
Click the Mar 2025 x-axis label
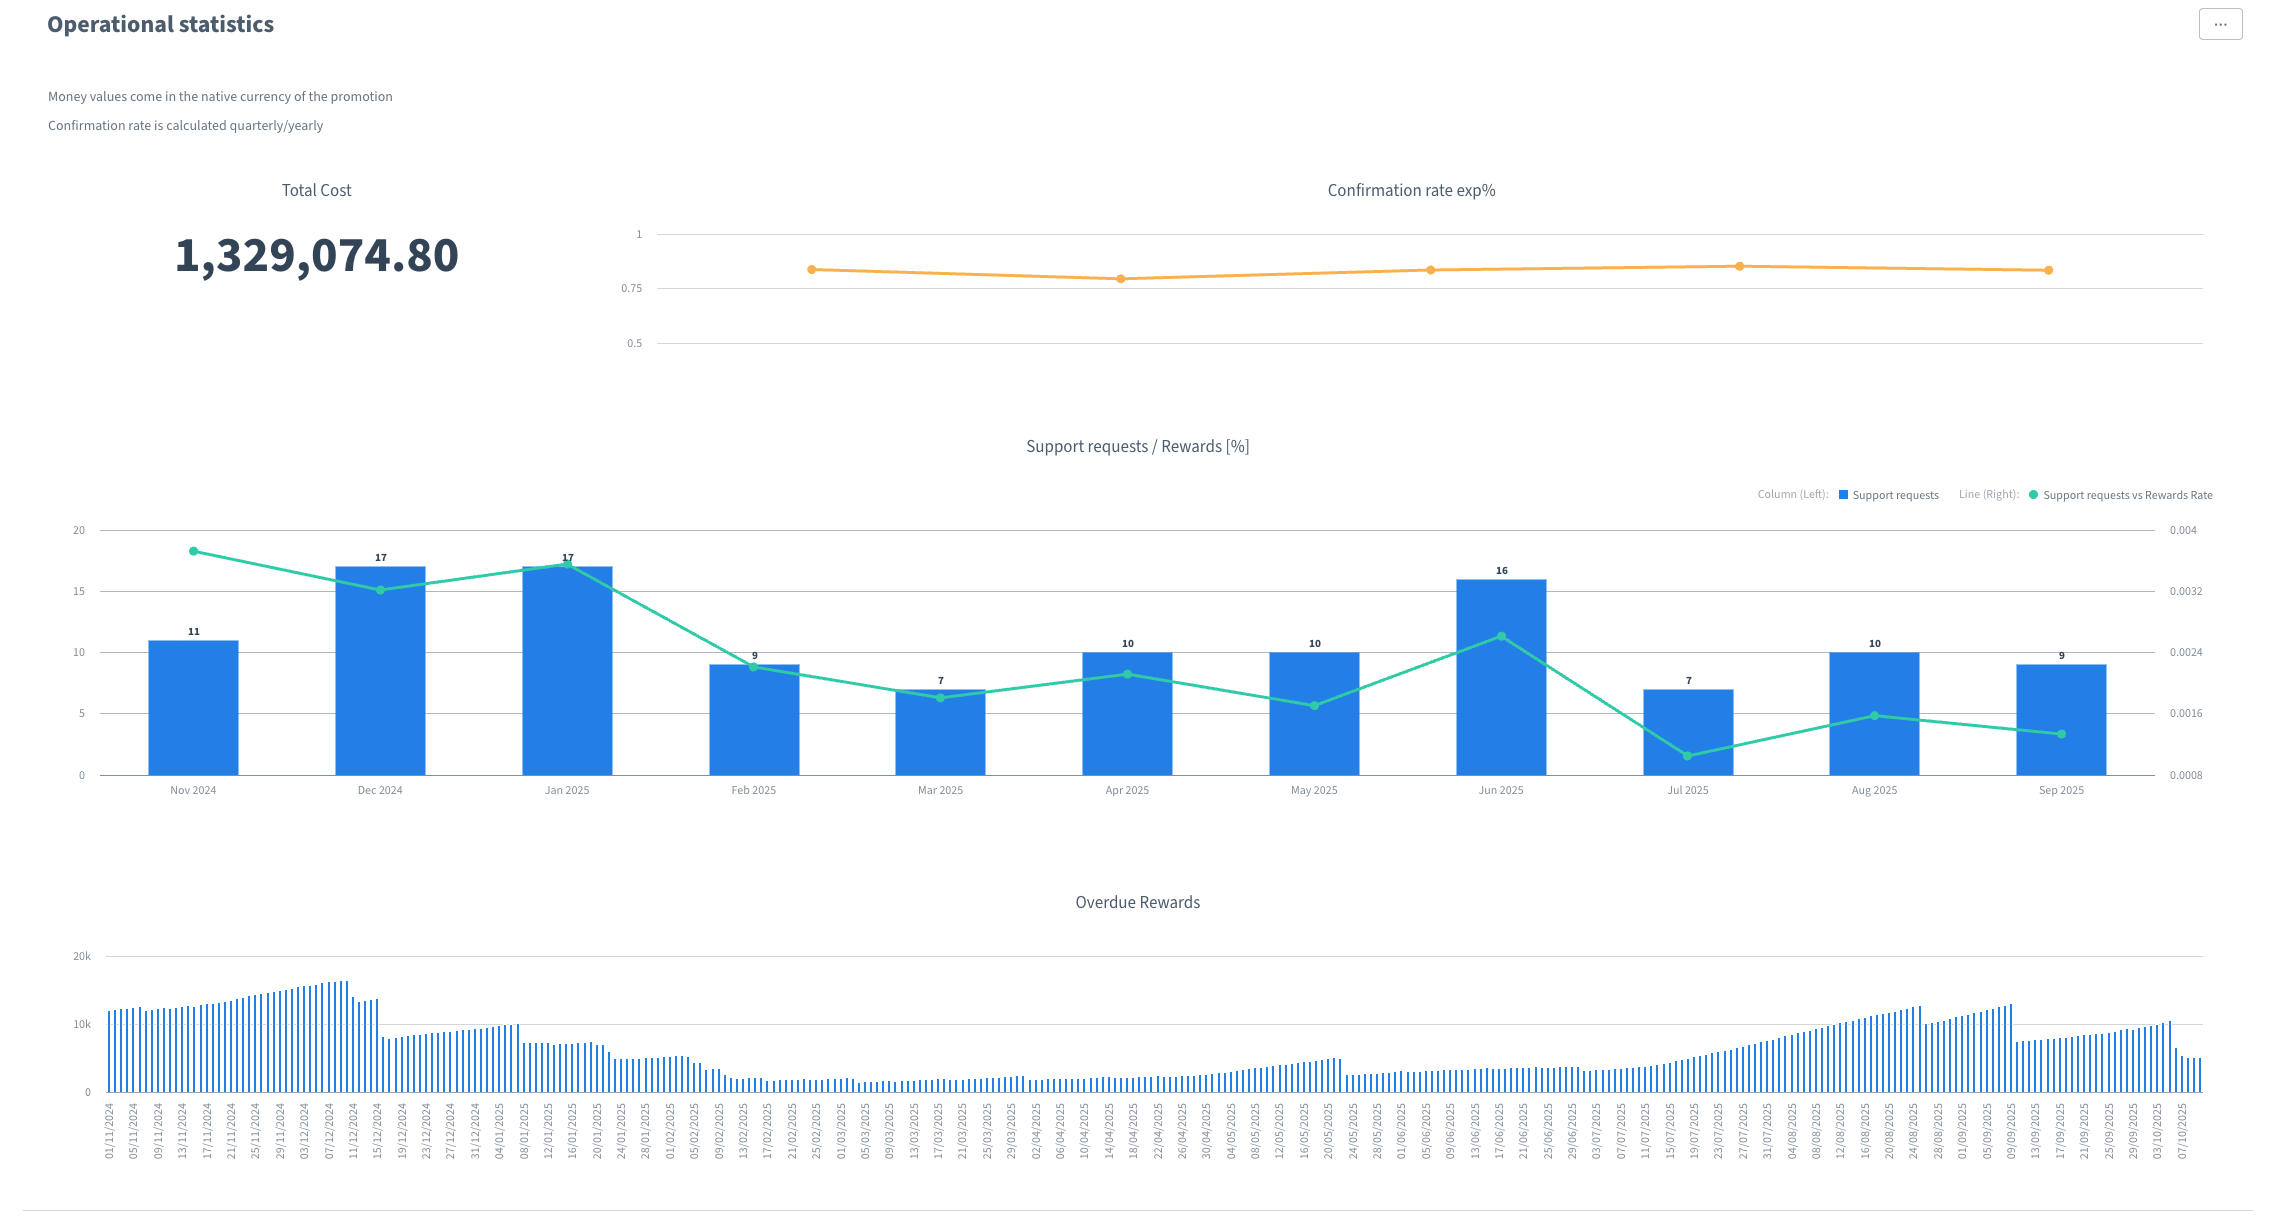click(940, 790)
